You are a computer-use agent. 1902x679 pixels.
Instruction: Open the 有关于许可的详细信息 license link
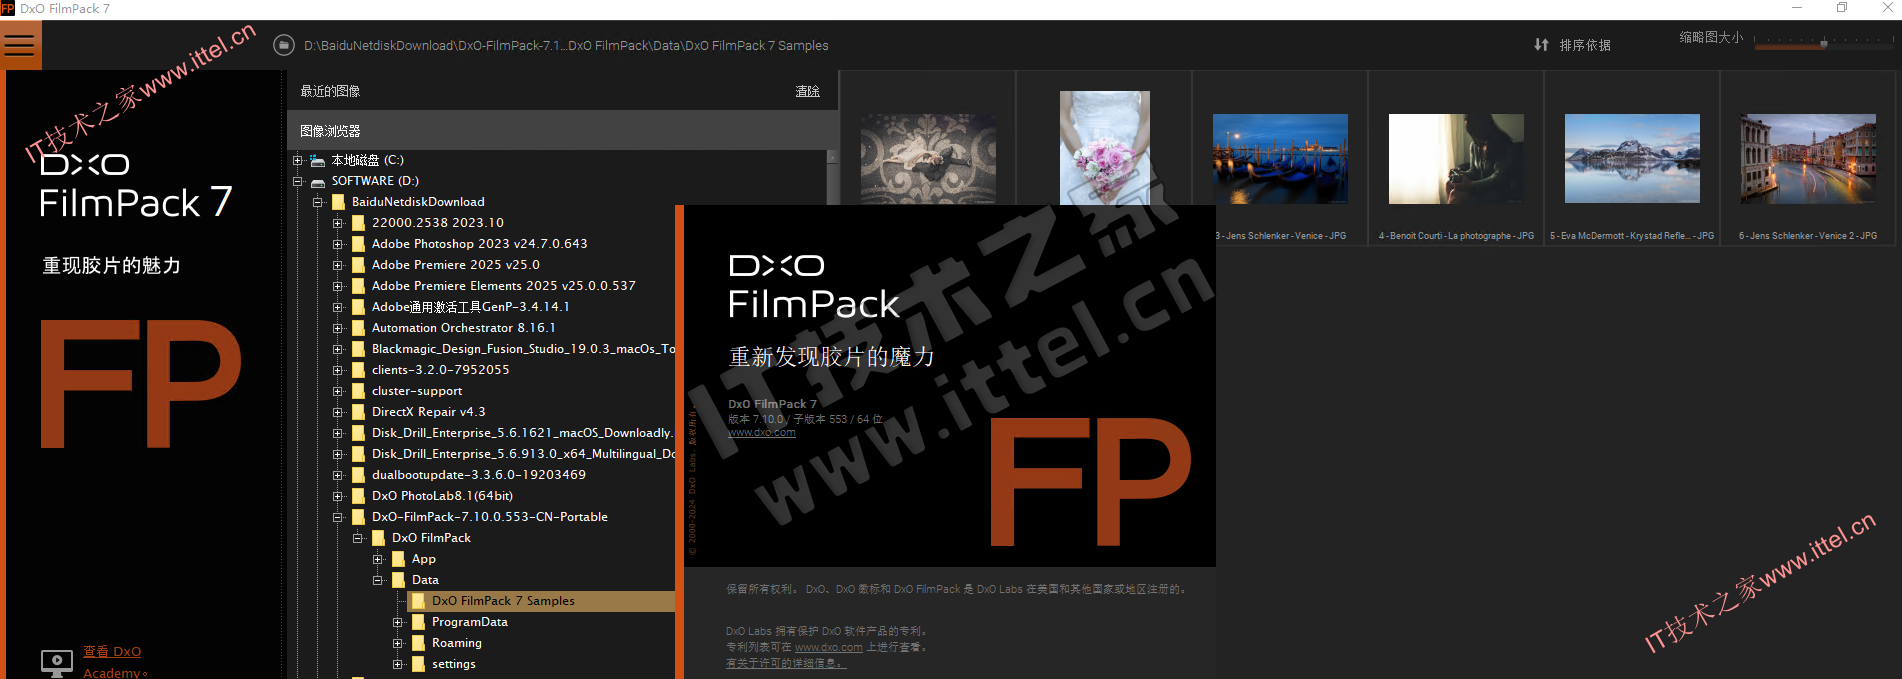pos(786,663)
